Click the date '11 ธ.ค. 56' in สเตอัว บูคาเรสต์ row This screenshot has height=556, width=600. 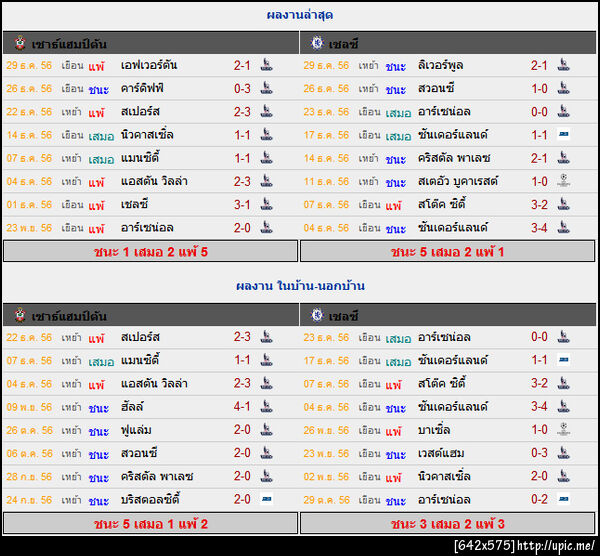326,182
